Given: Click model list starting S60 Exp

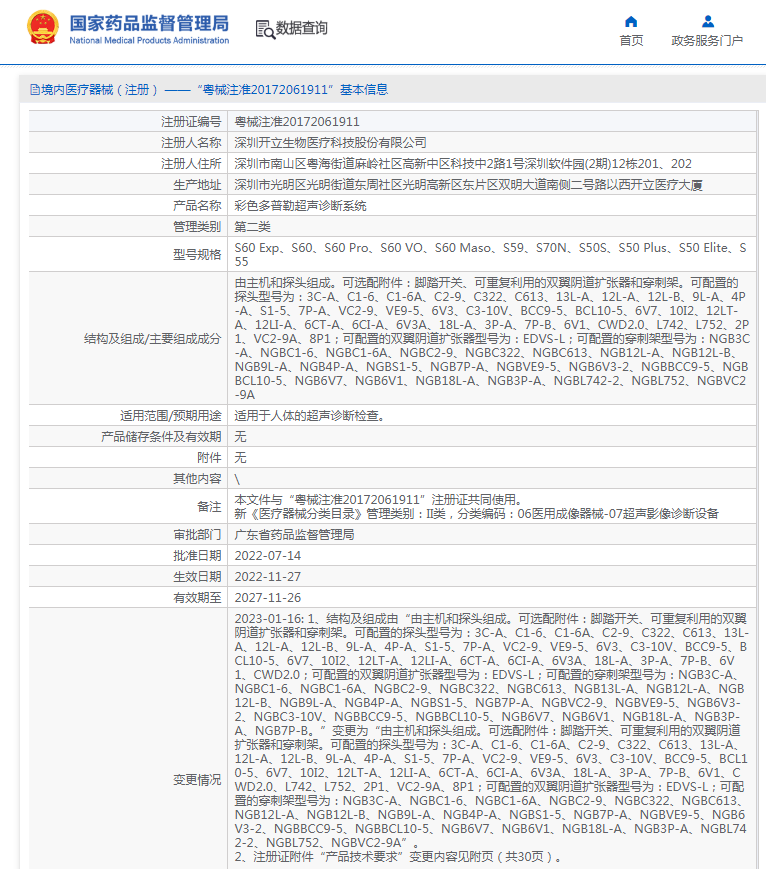Looking at the screenshot, I should point(491,254).
